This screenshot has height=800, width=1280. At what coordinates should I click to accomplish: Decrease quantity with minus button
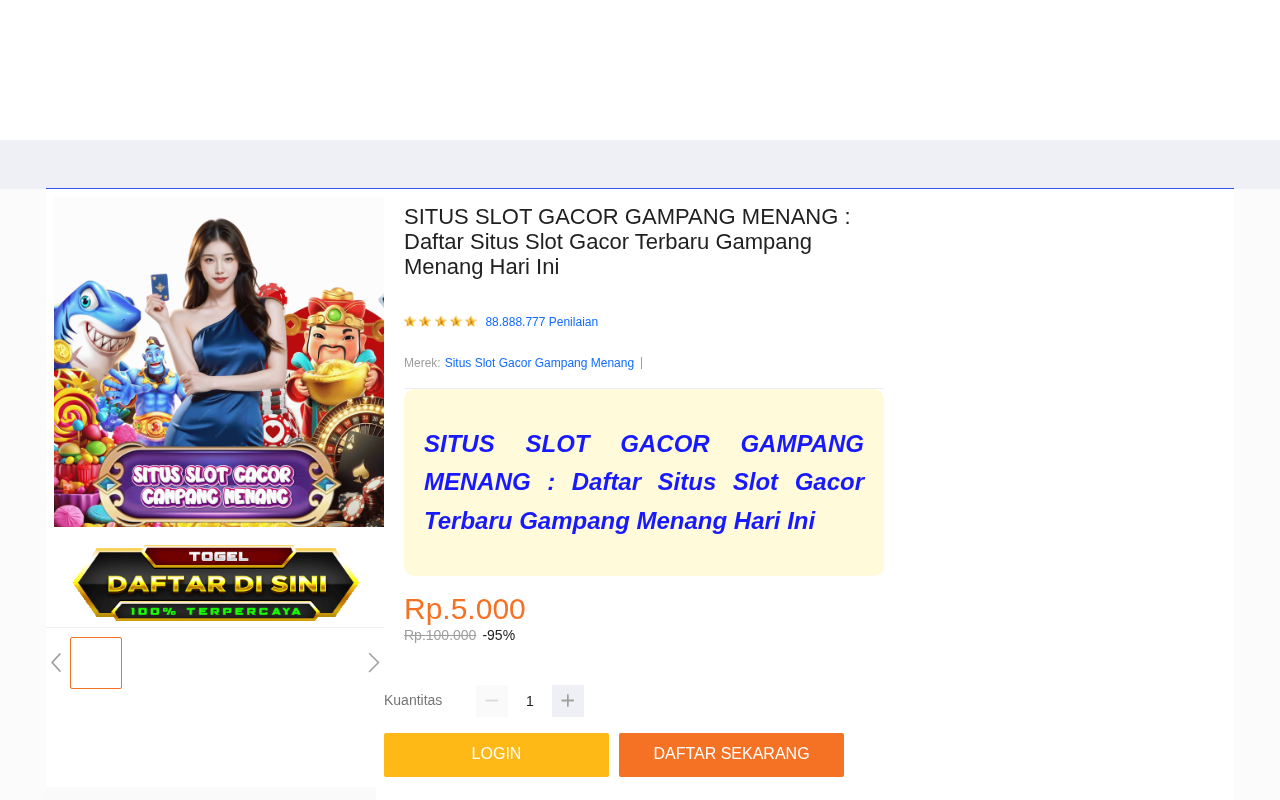492,701
